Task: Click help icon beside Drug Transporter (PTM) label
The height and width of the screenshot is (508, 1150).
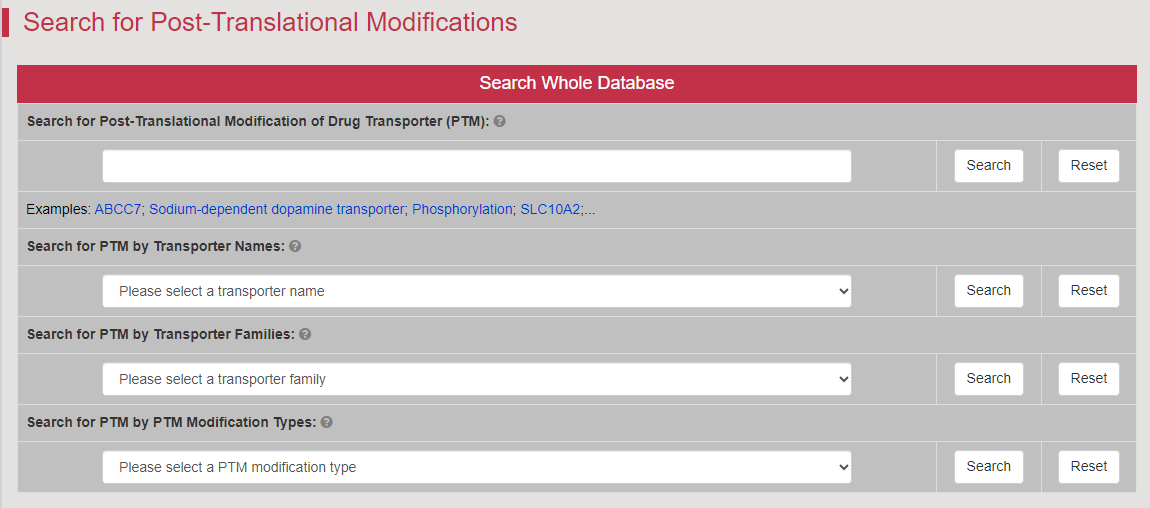Action: pos(499,122)
